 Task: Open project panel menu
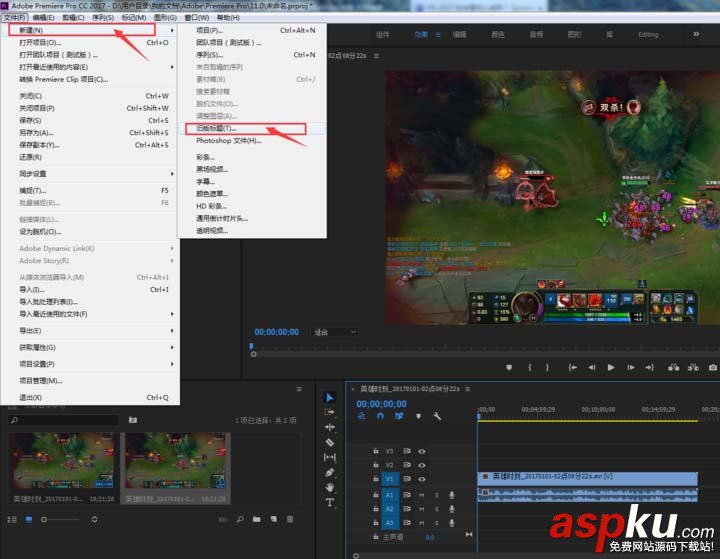[299, 389]
